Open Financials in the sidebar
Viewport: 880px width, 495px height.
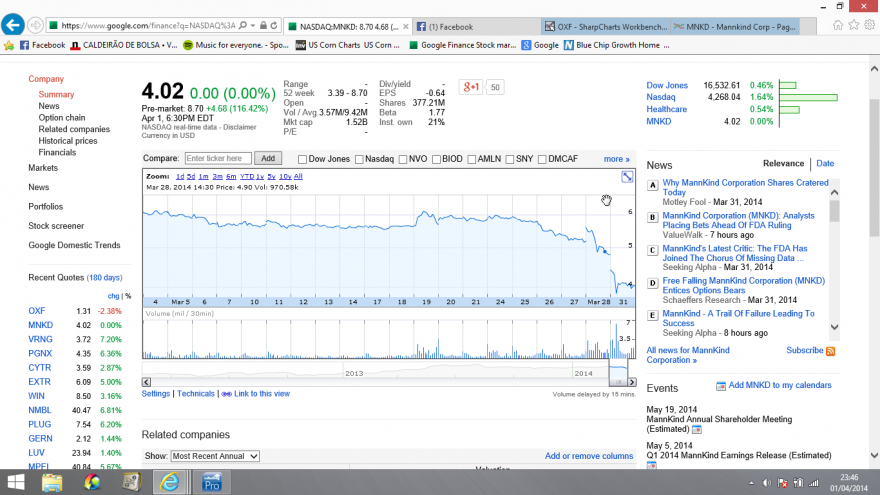tap(57, 152)
